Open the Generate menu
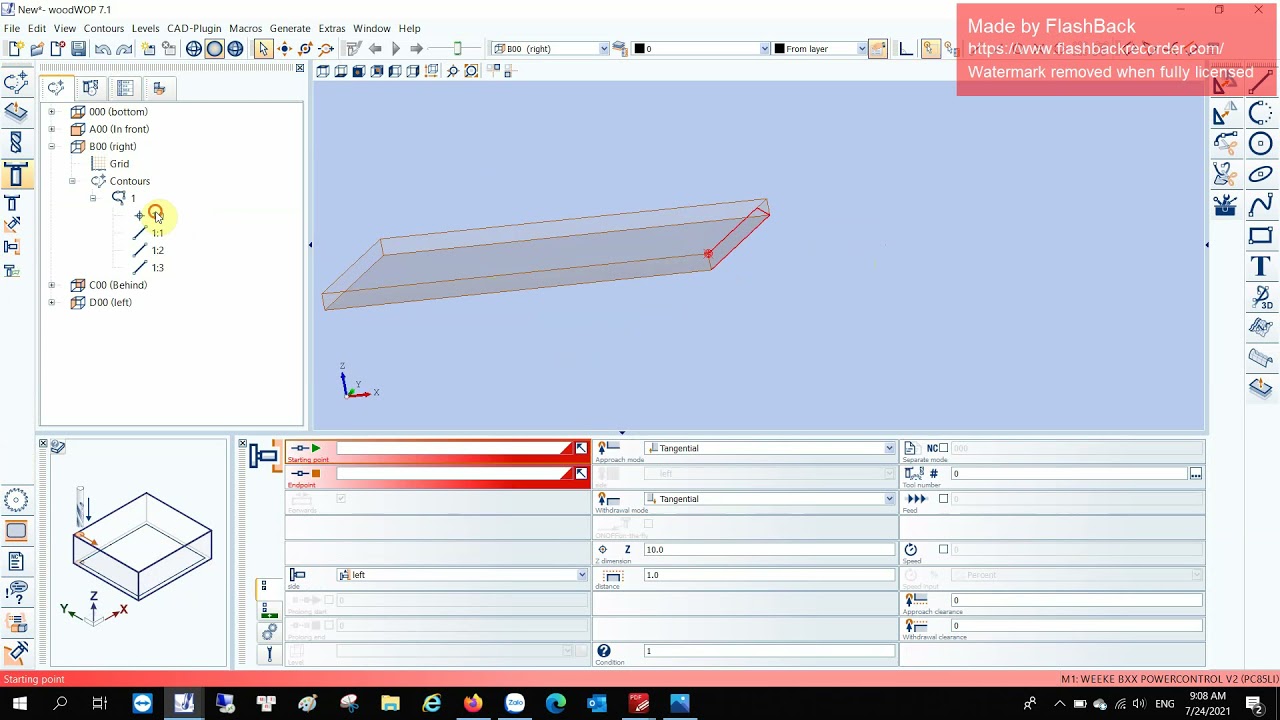This screenshot has width=1280, height=720. click(290, 28)
